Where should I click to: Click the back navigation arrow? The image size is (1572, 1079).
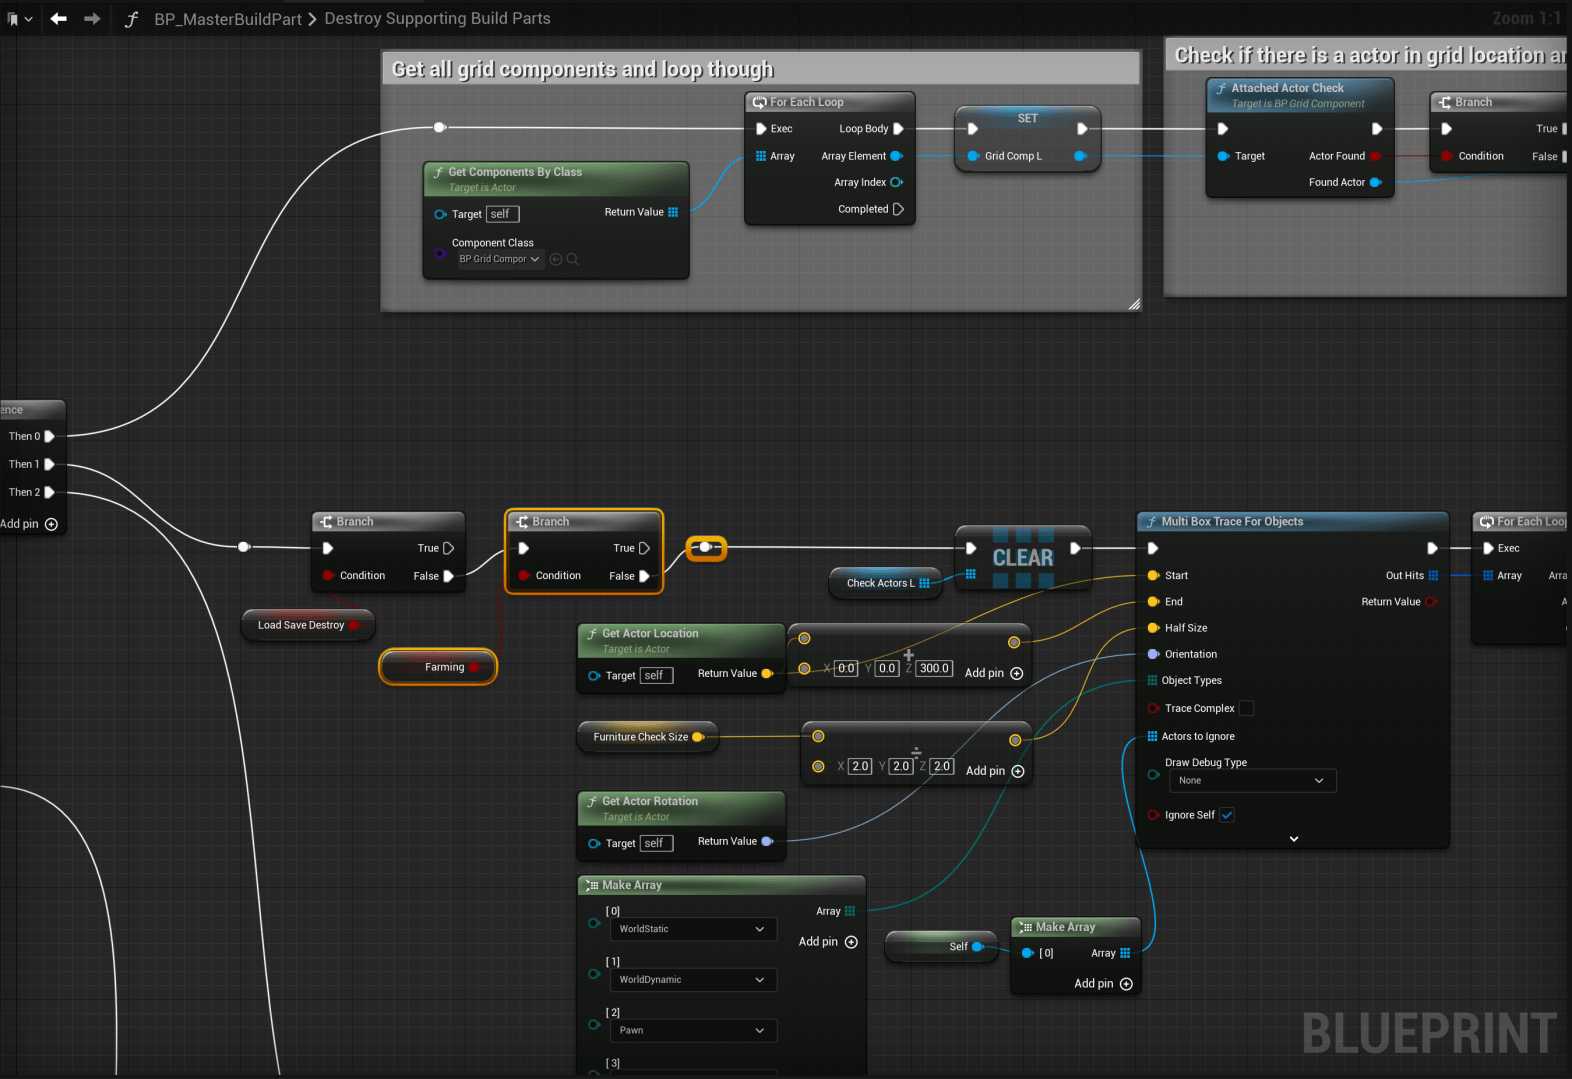click(x=58, y=18)
